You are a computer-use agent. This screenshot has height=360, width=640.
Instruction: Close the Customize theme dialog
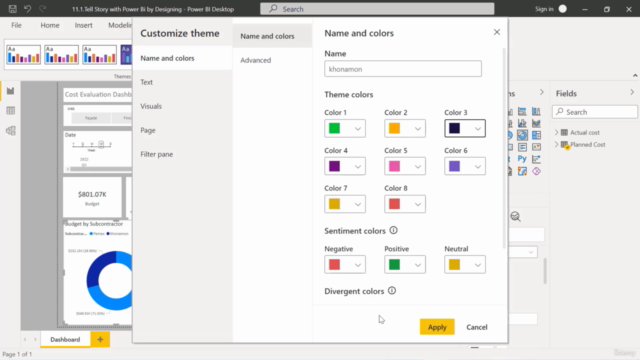click(x=497, y=32)
